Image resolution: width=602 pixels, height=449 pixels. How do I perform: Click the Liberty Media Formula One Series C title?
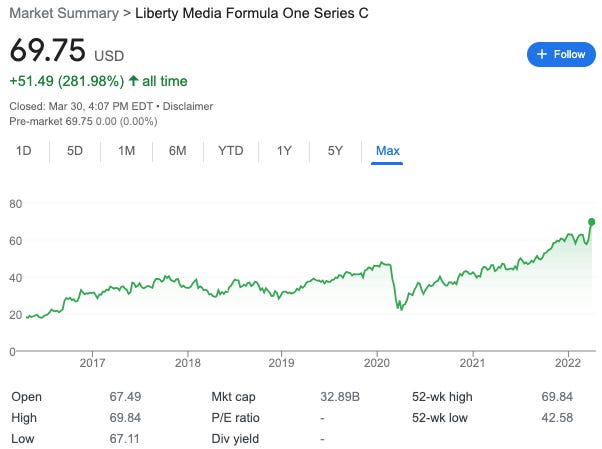point(251,13)
